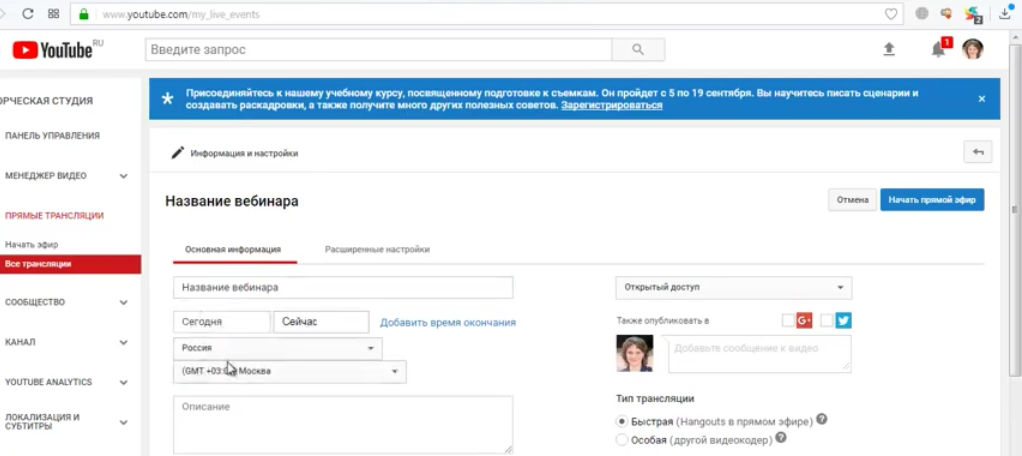Select the Особая broadcast type
1022x456 pixels.
[x=622, y=438]
